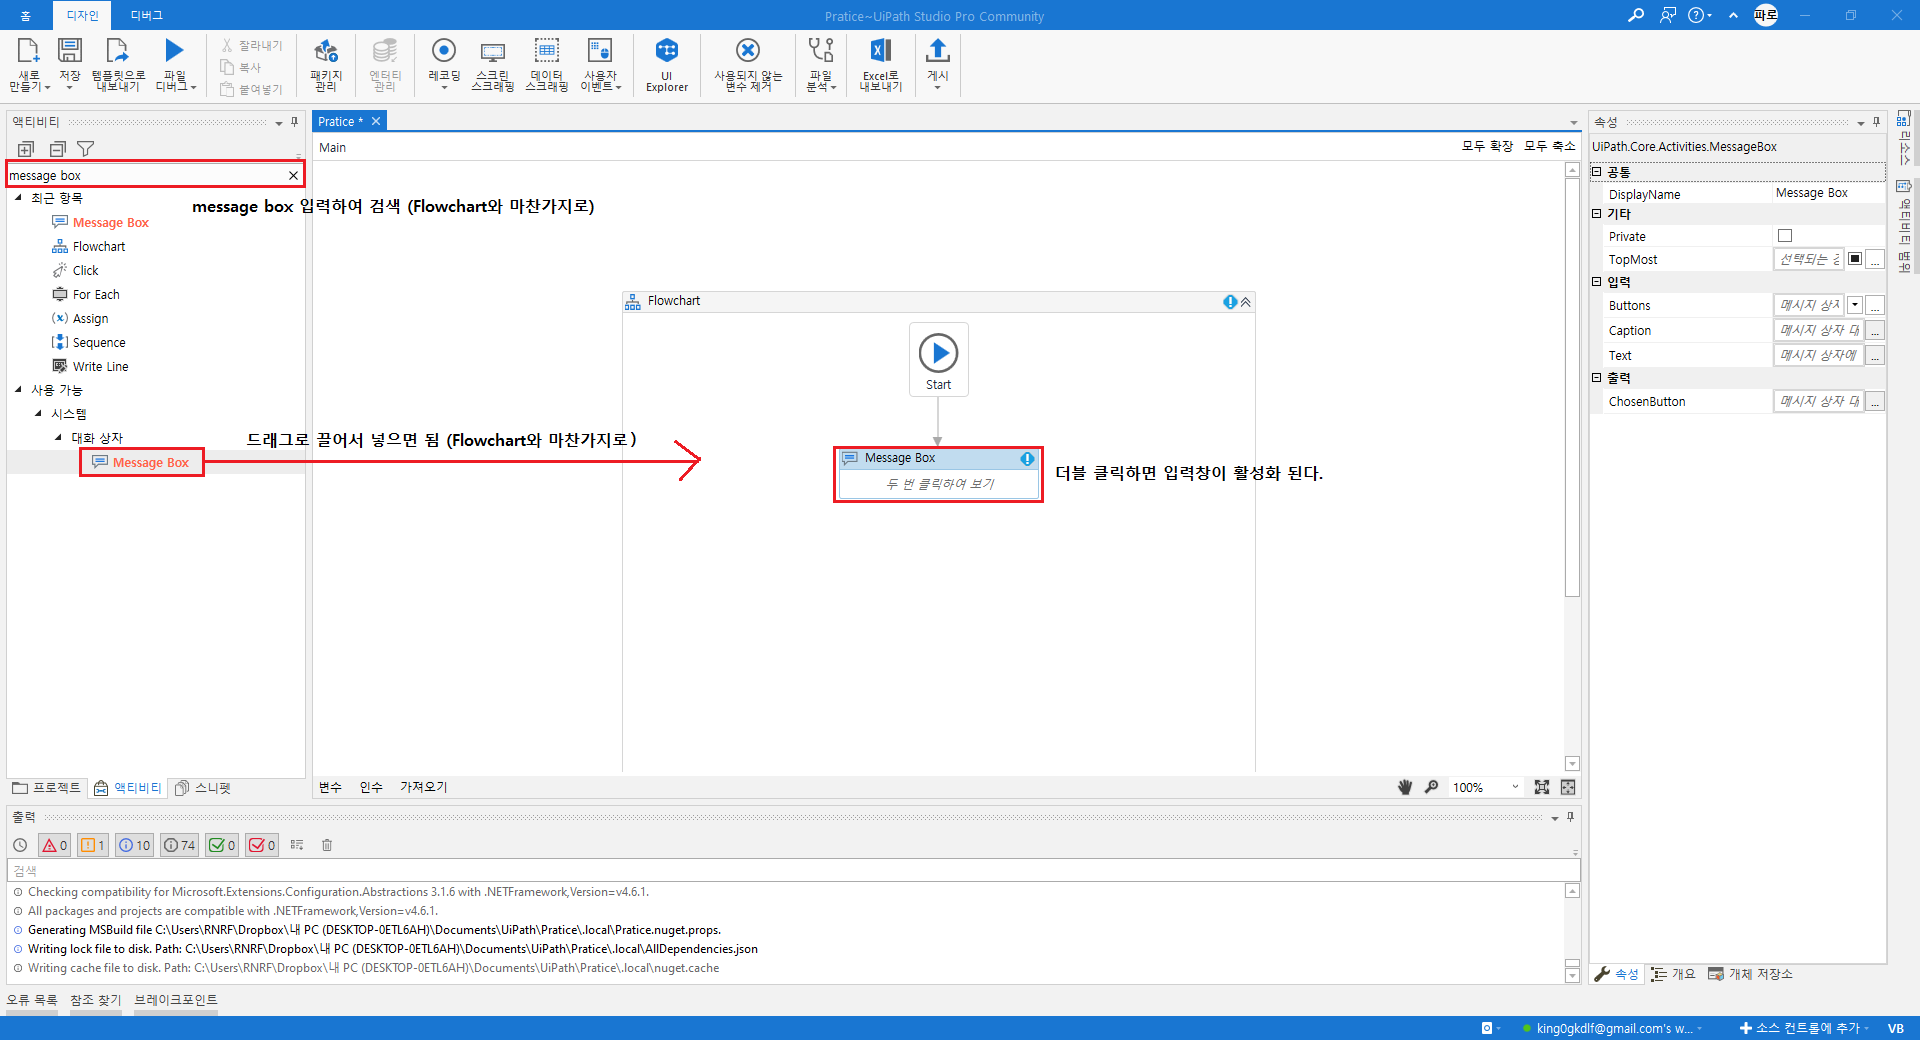
Task: Collapse the 출력 property section
Action: [x=1597, y=378]
